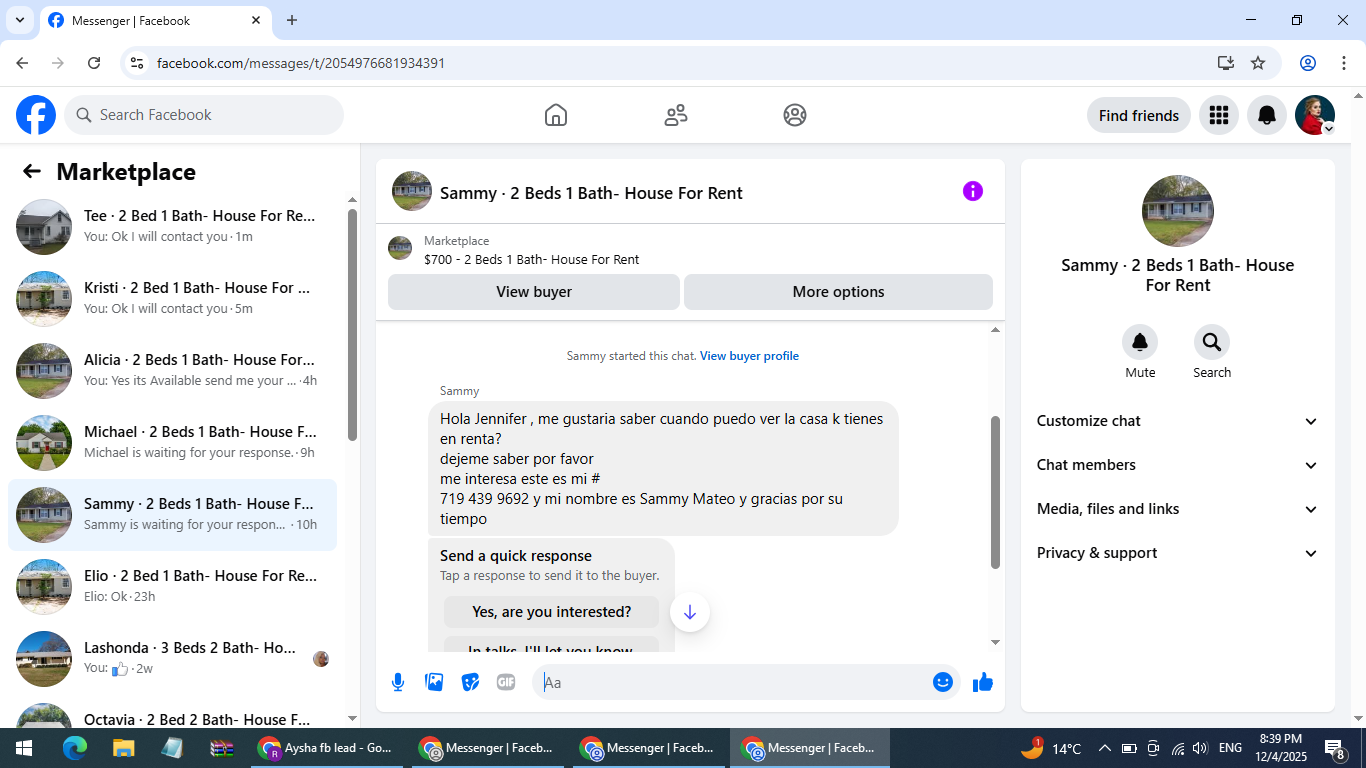Mute this chat with bell icon
This screenshot has height=768, width=1366.
click(x=1140, y=343)
